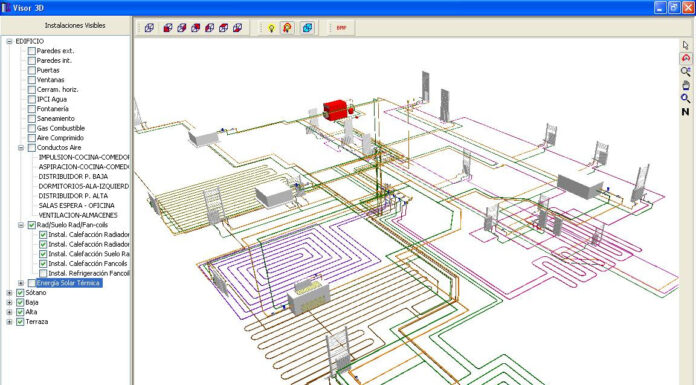The width and height of the screenshot is (696, 385).
Task: Choose the magnifier zoom window tool
Action: tap(686, 71)
